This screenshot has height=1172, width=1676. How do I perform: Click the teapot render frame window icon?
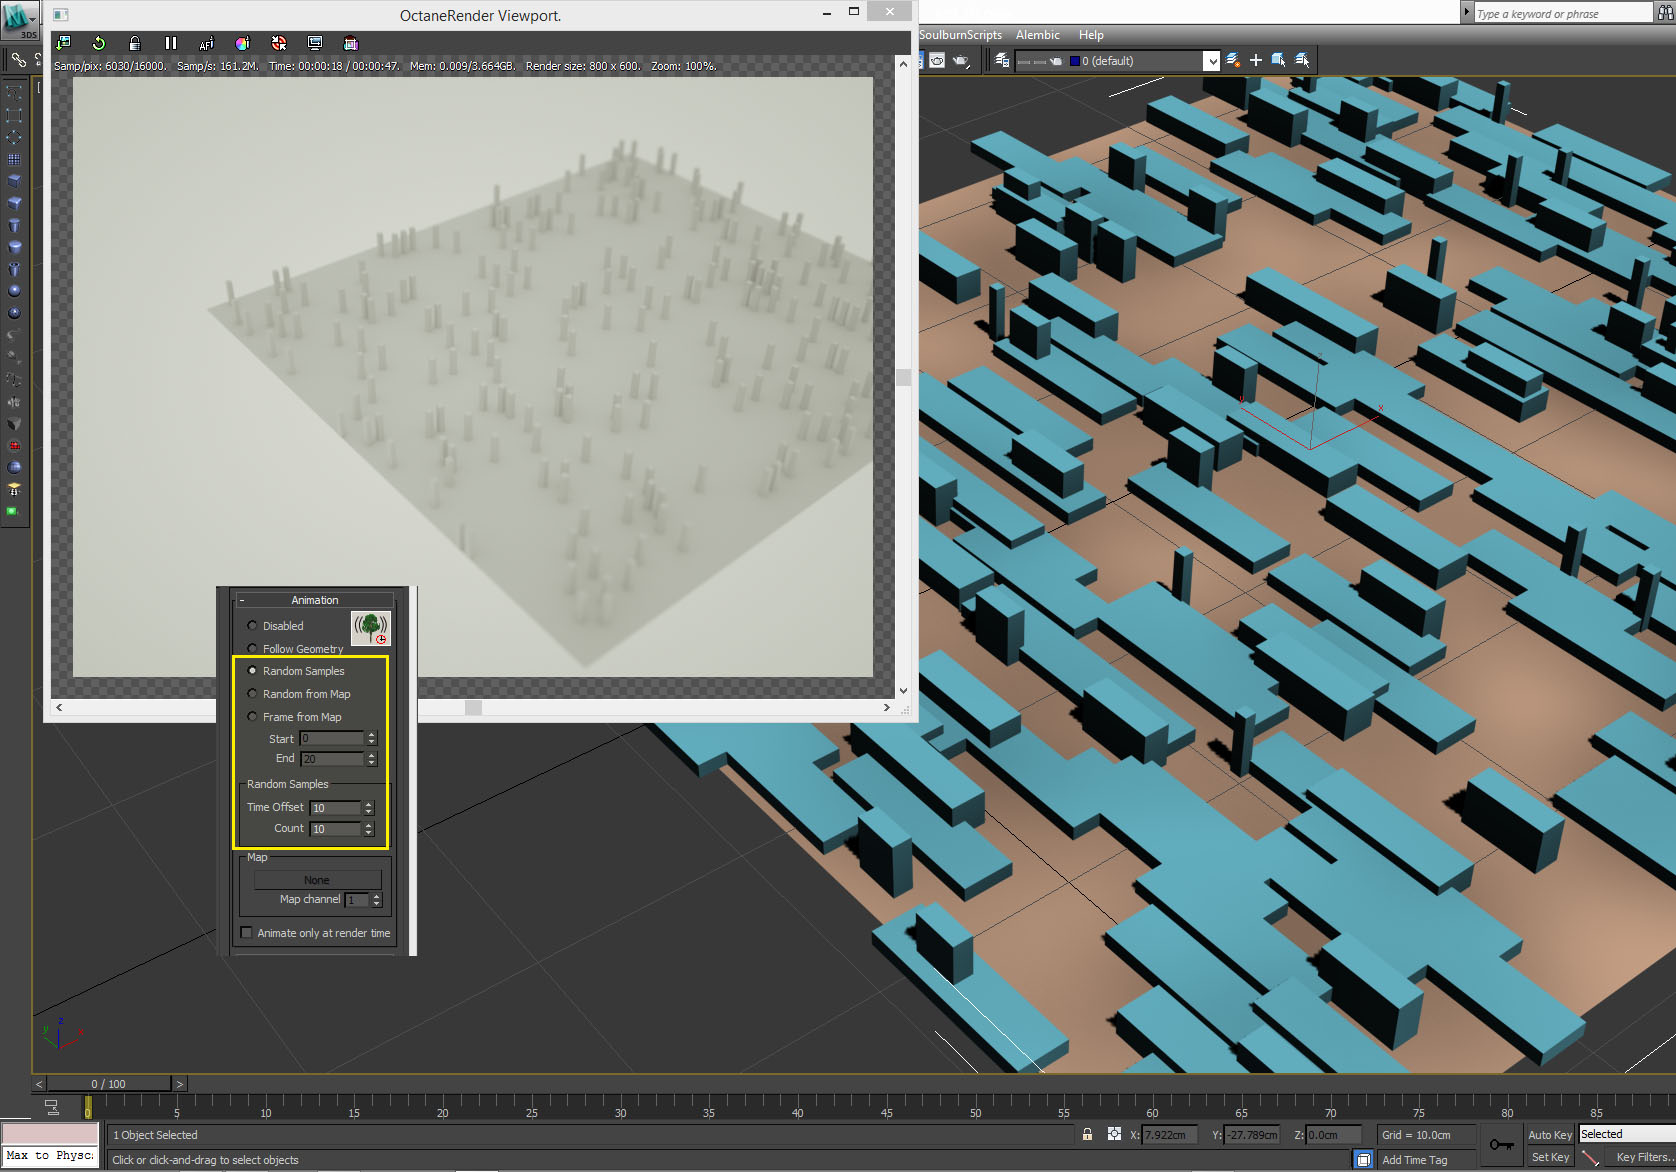[x=937, y=61]
